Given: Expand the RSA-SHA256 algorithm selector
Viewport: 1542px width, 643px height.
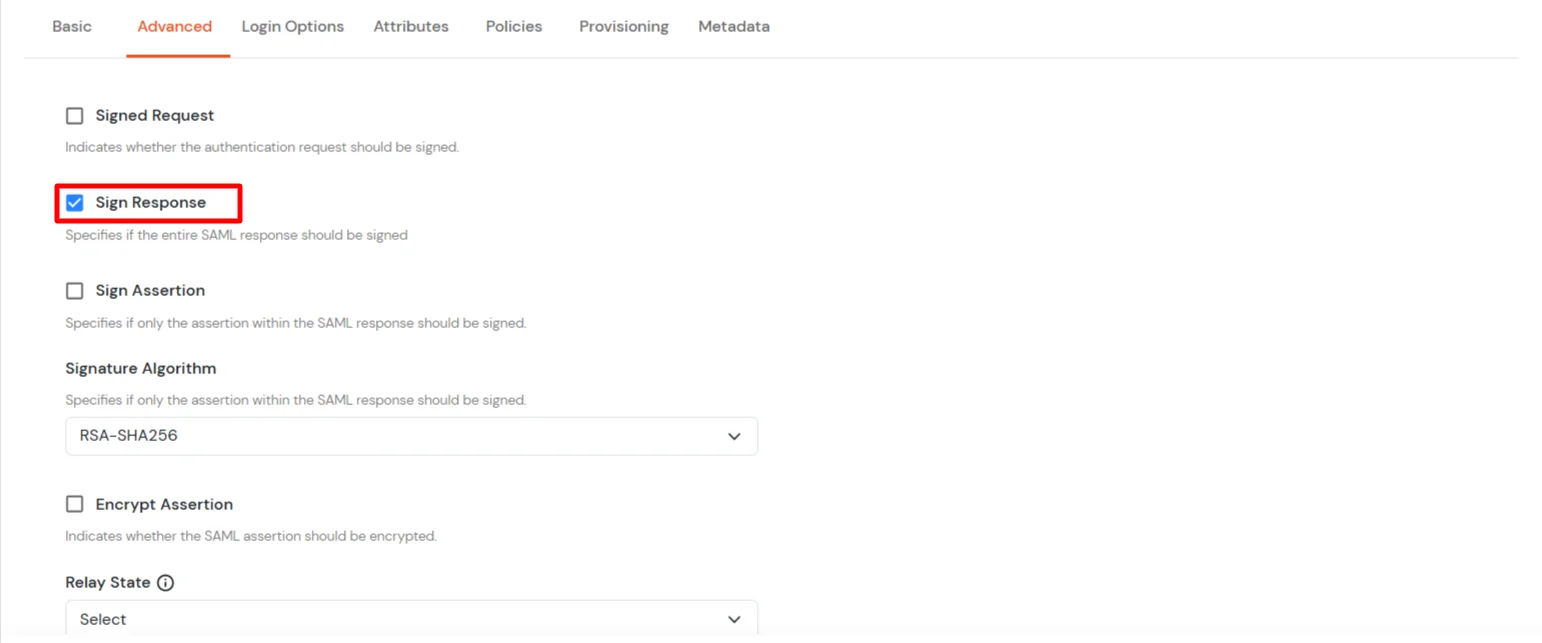Looking at the screenshot, I should pos(411,436).
